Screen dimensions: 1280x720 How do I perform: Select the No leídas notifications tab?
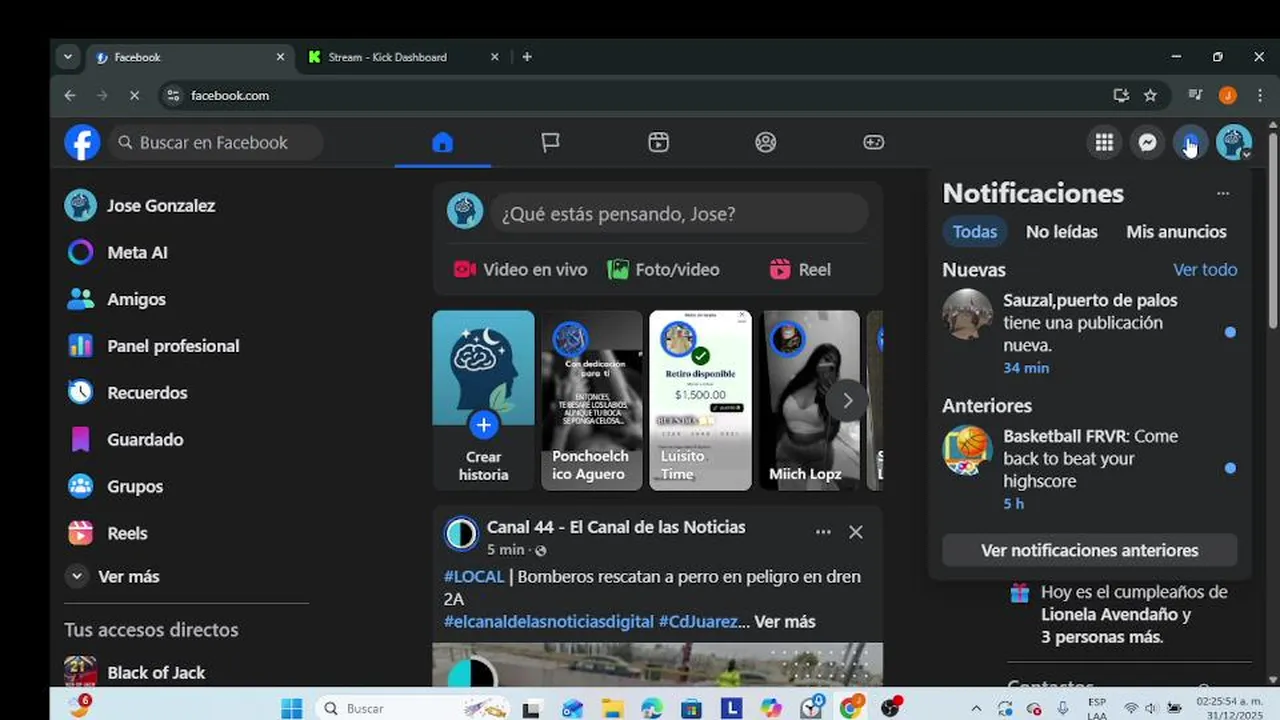pos(1062,232)
